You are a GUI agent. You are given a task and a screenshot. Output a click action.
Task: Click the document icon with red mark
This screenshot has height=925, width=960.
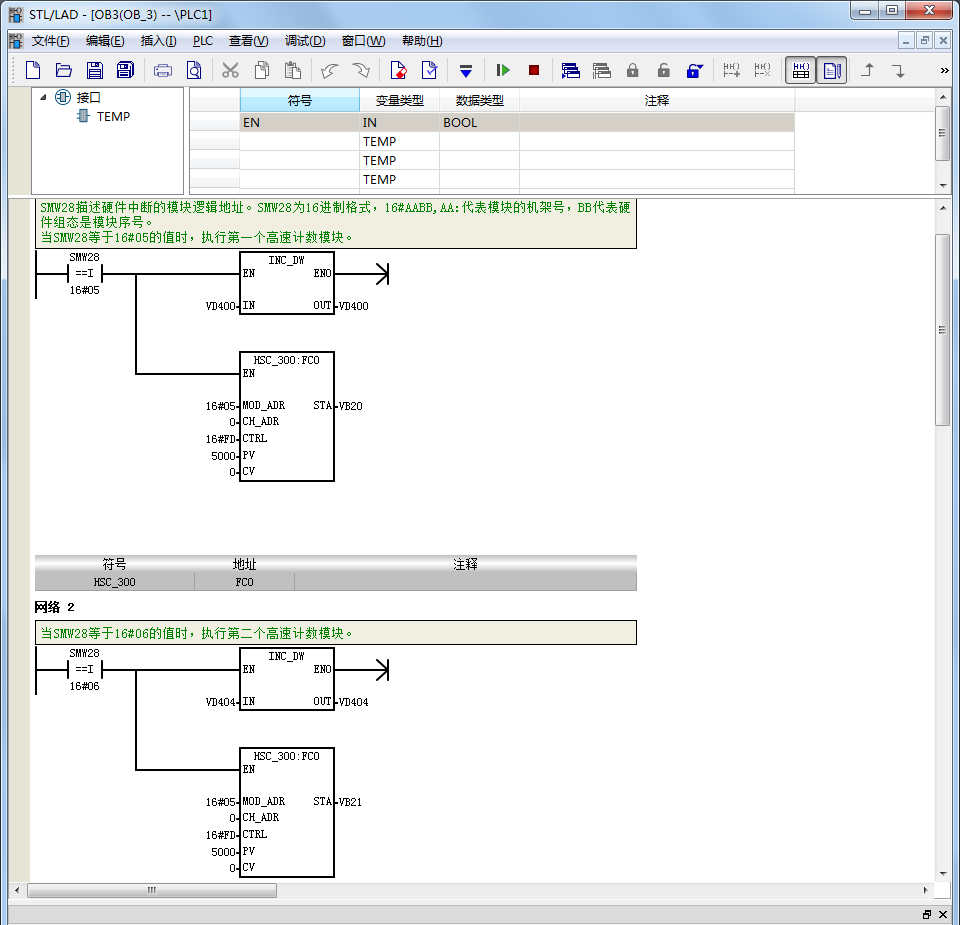[399, 70]
